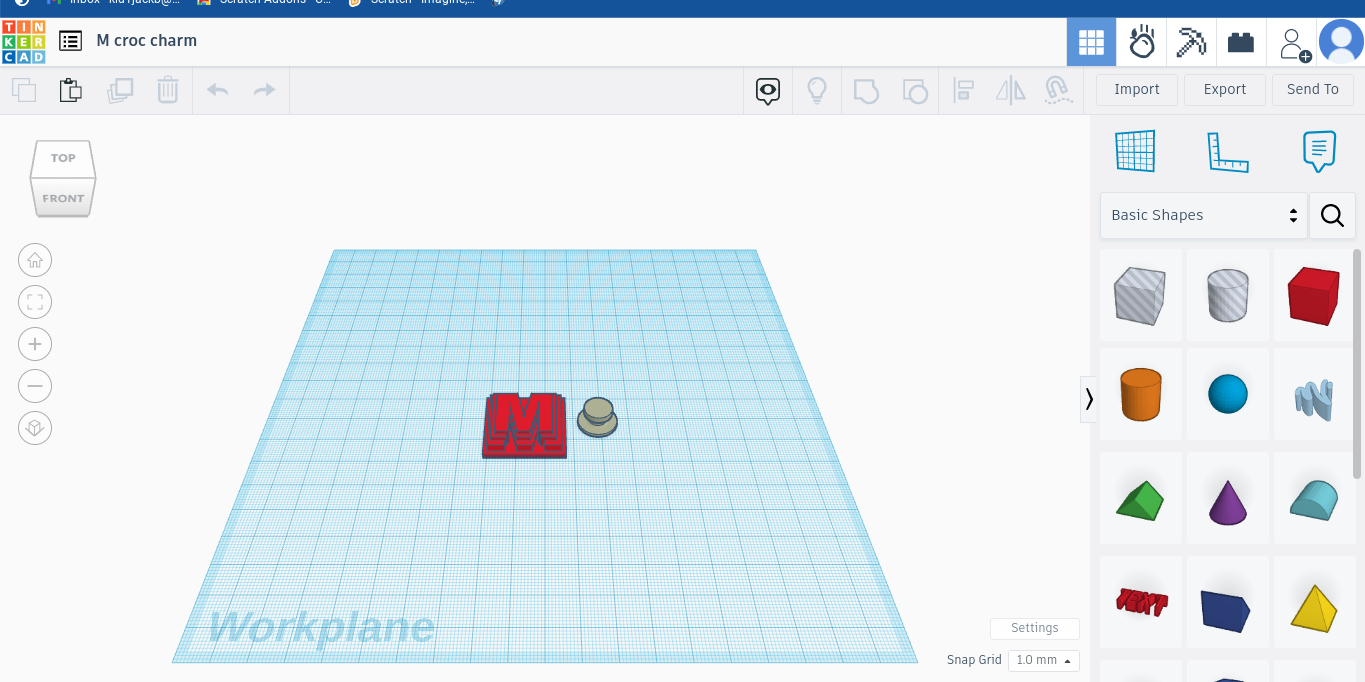Screen dimensions: 1365x682
Task: Open the Basic Shapes category dropdown
Action: (x=1204, y=216)
